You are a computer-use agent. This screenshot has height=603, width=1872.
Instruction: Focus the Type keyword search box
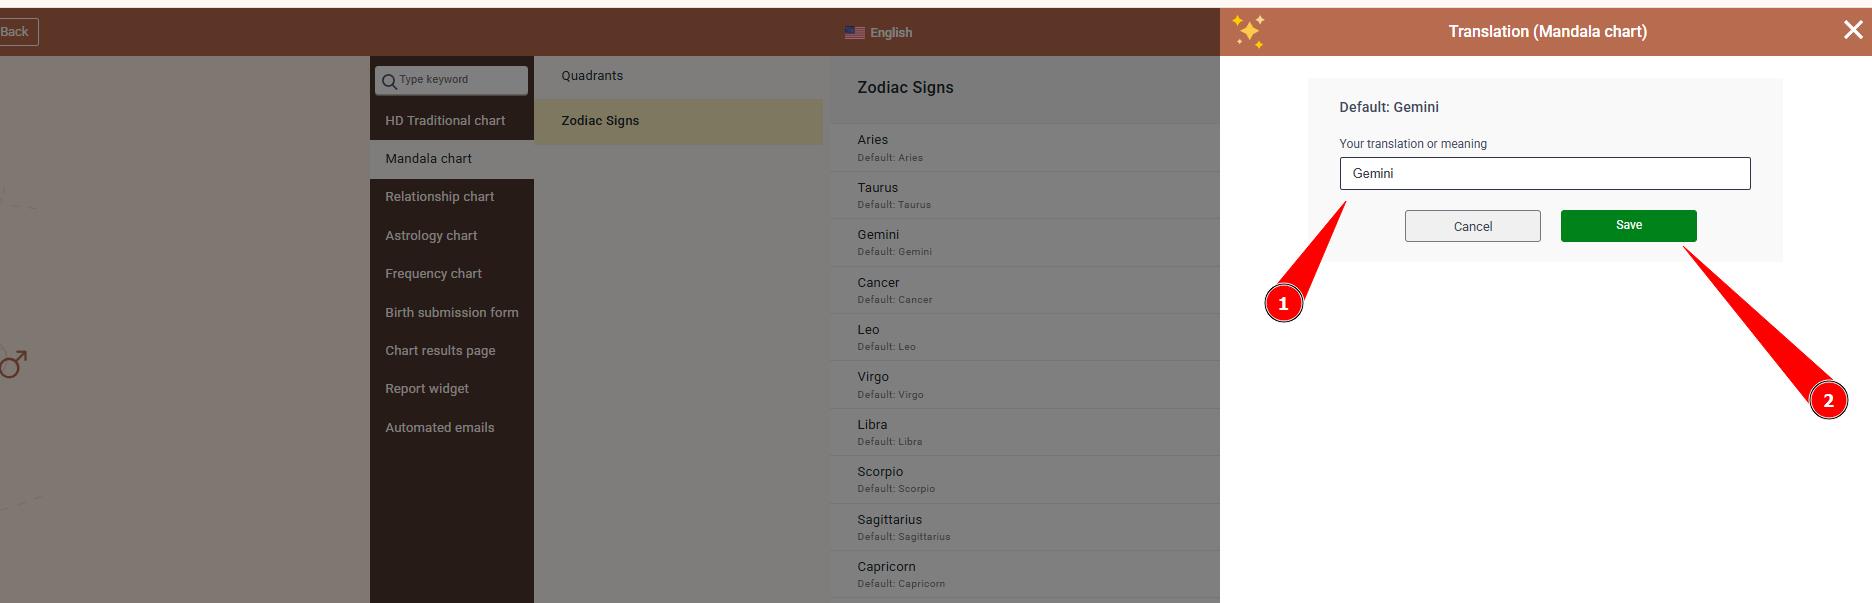click(x=460, y=80)
